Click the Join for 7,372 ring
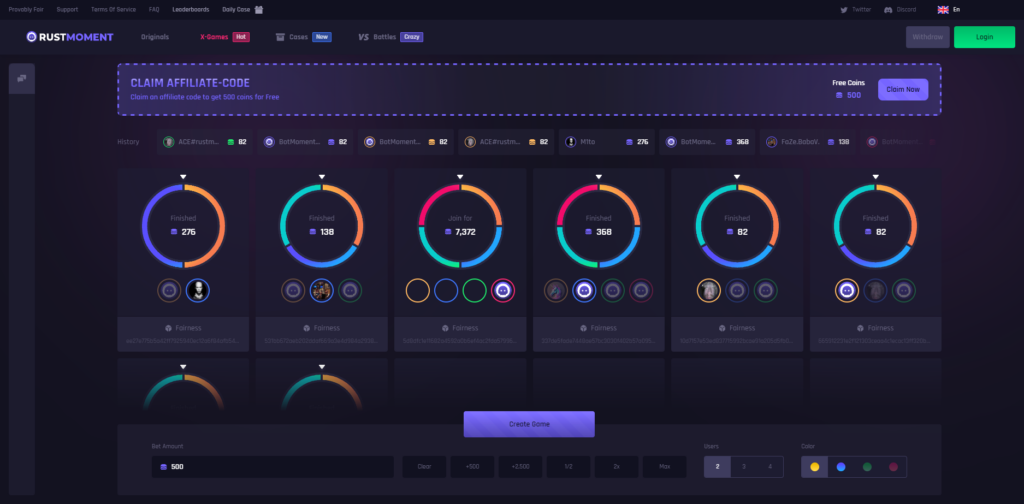 click(460, 226)
